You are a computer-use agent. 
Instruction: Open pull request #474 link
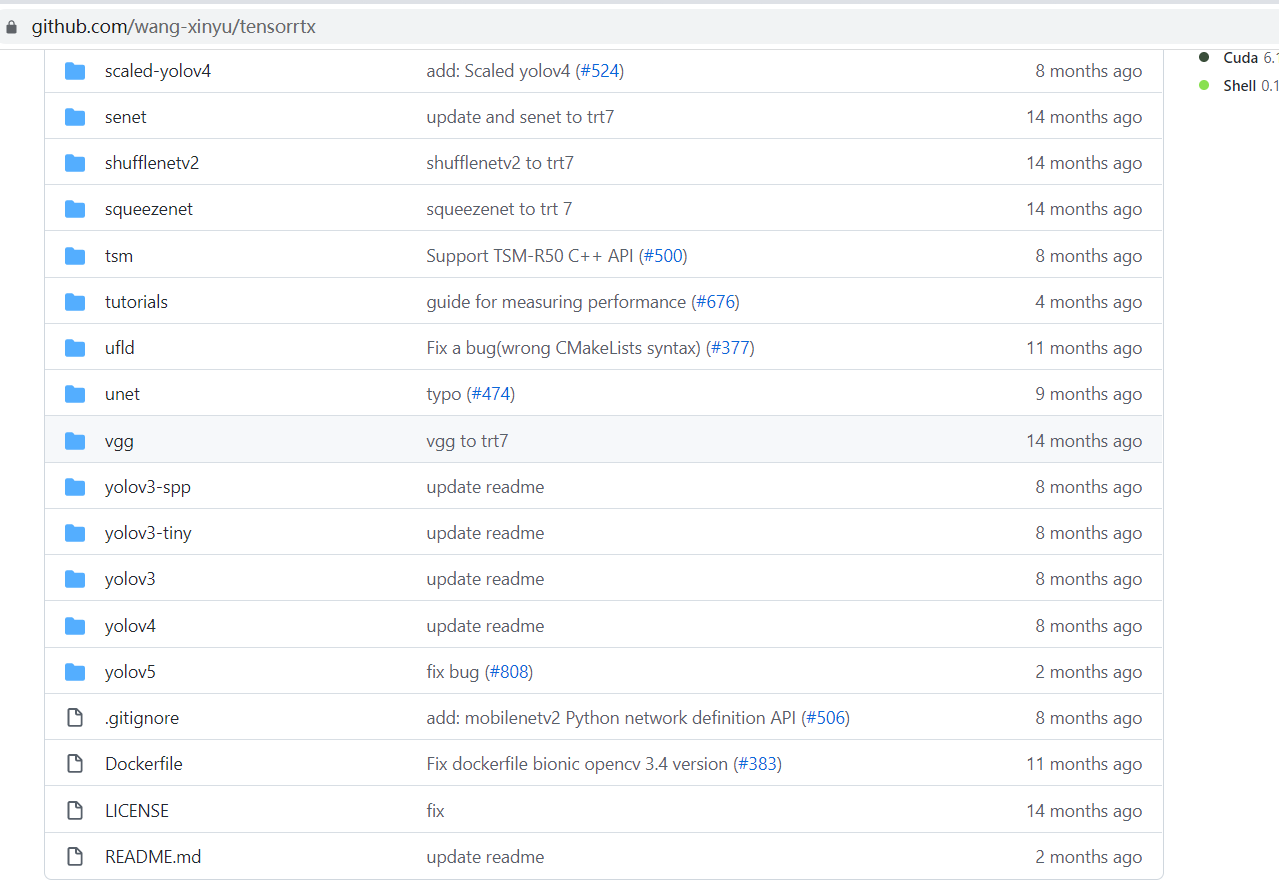tap(491, 394)
